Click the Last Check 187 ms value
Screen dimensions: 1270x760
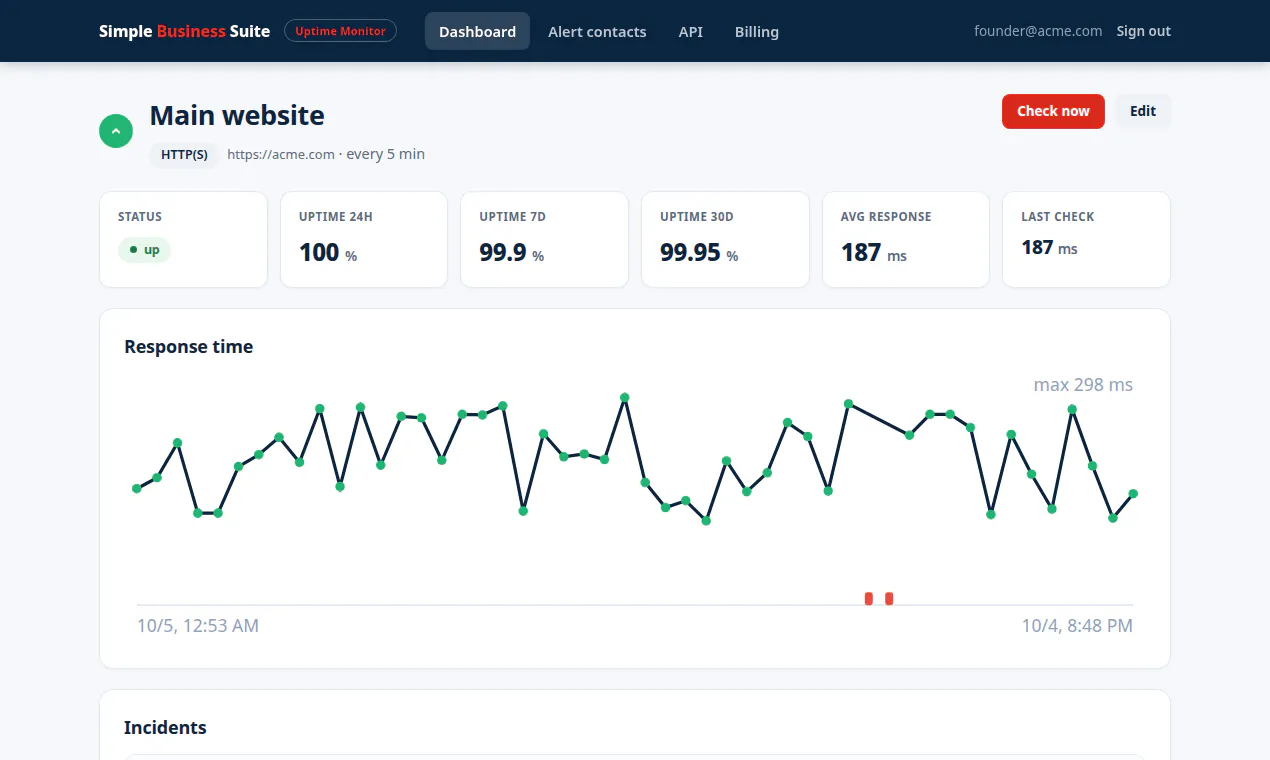pyautogui.click(x=1049, y=247)
